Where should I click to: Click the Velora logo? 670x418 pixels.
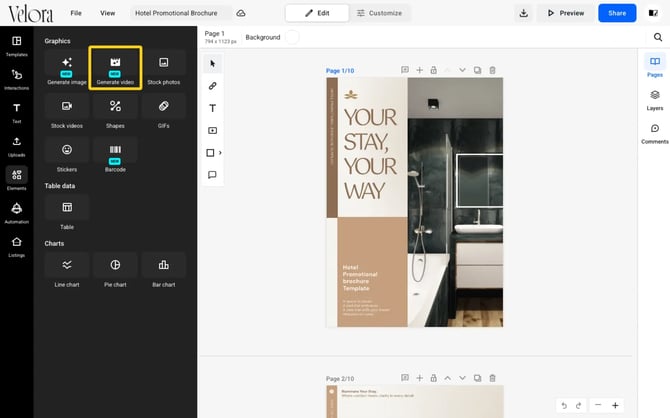pos(31,14)
